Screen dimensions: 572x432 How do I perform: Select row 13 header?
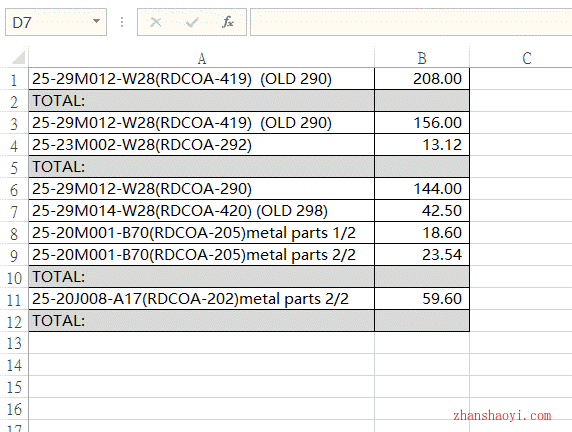(14, 343)
